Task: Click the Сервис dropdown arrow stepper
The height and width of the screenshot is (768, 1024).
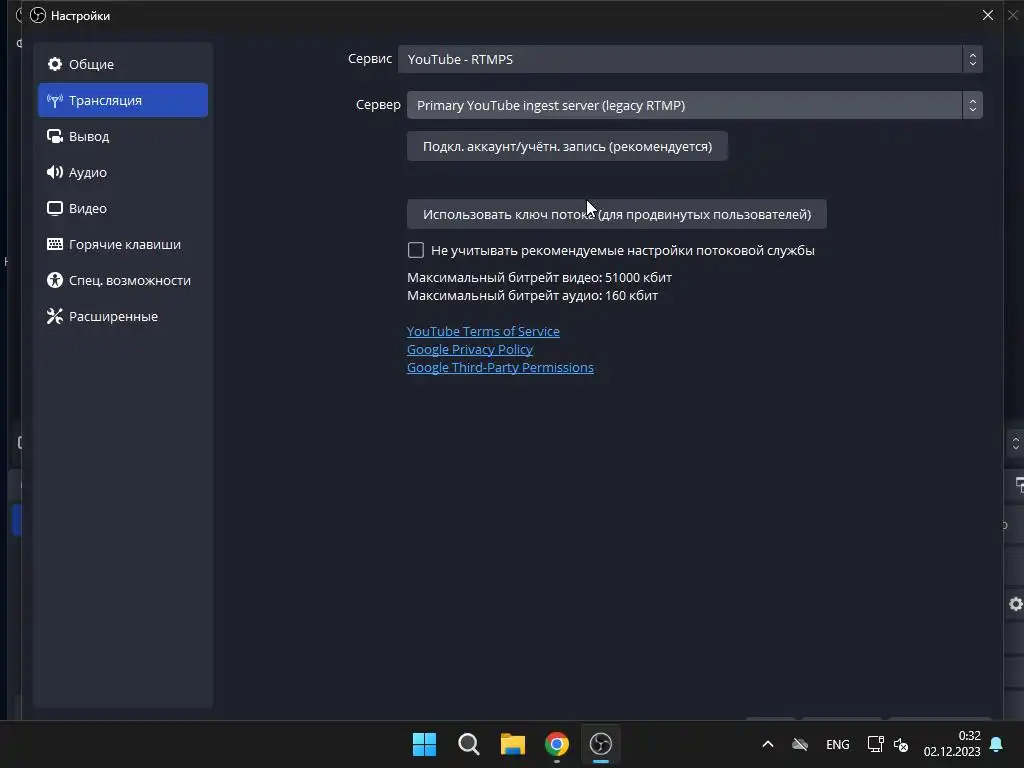Action: (972, 59)
